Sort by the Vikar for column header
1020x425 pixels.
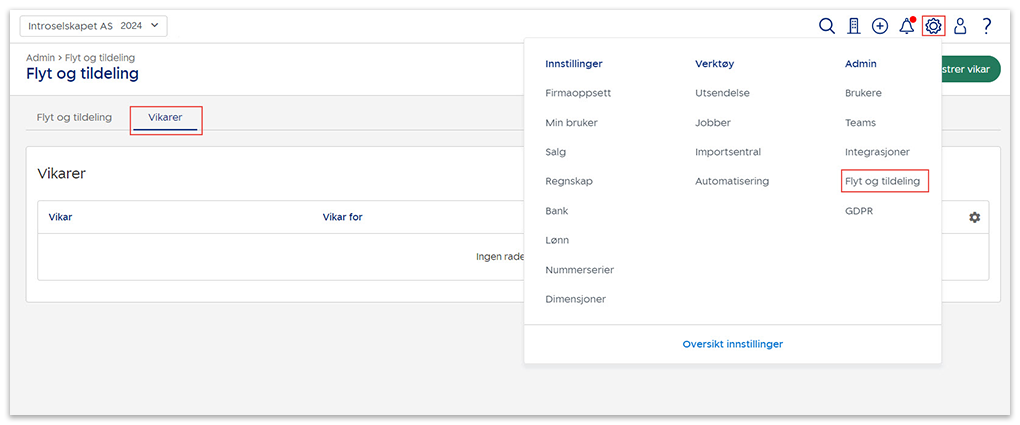342,217
